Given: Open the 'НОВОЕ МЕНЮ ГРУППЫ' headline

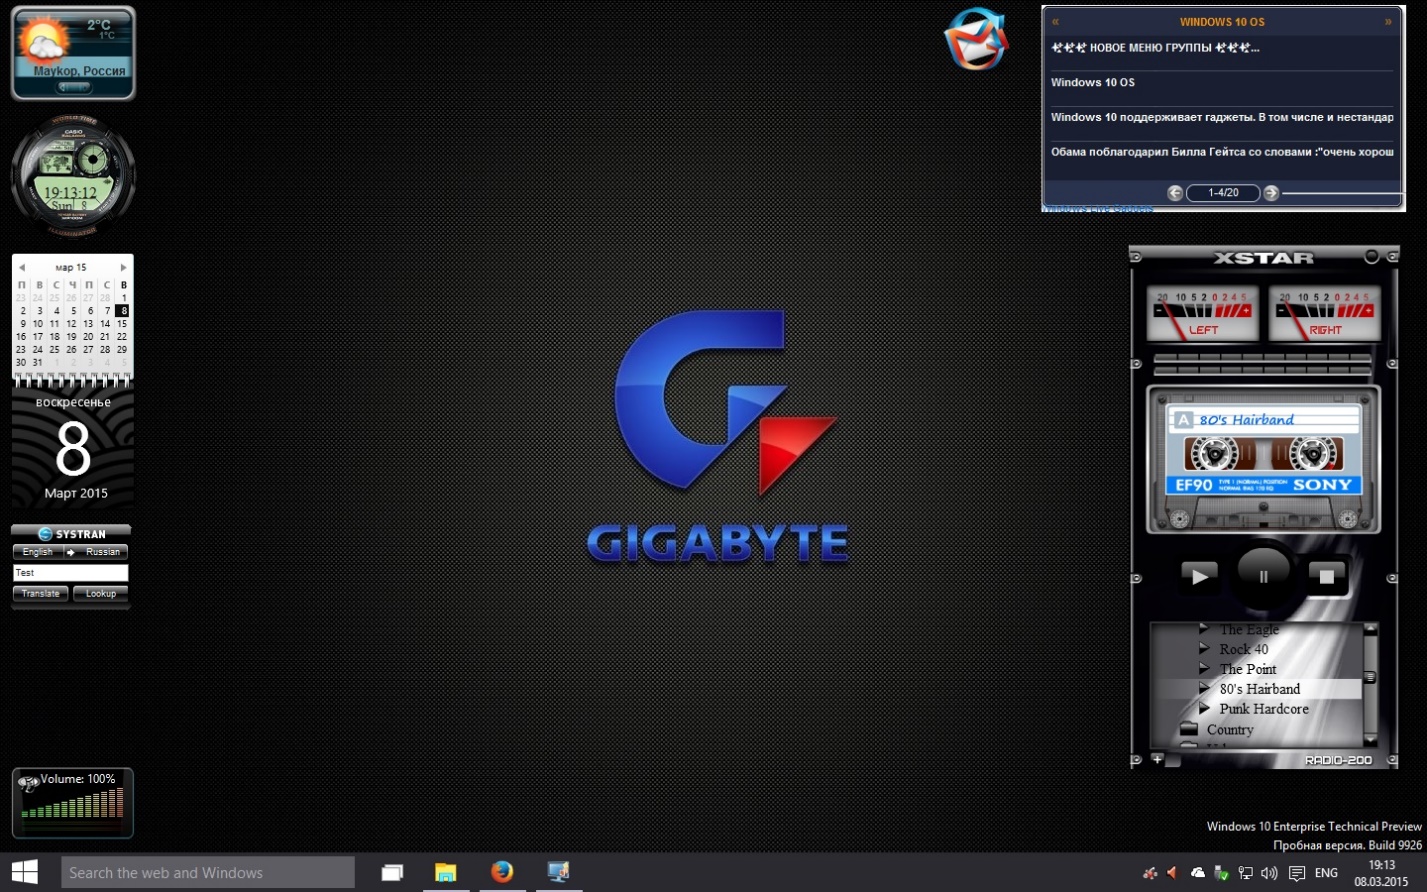Looking at the screenshot, I should 1155,48.
